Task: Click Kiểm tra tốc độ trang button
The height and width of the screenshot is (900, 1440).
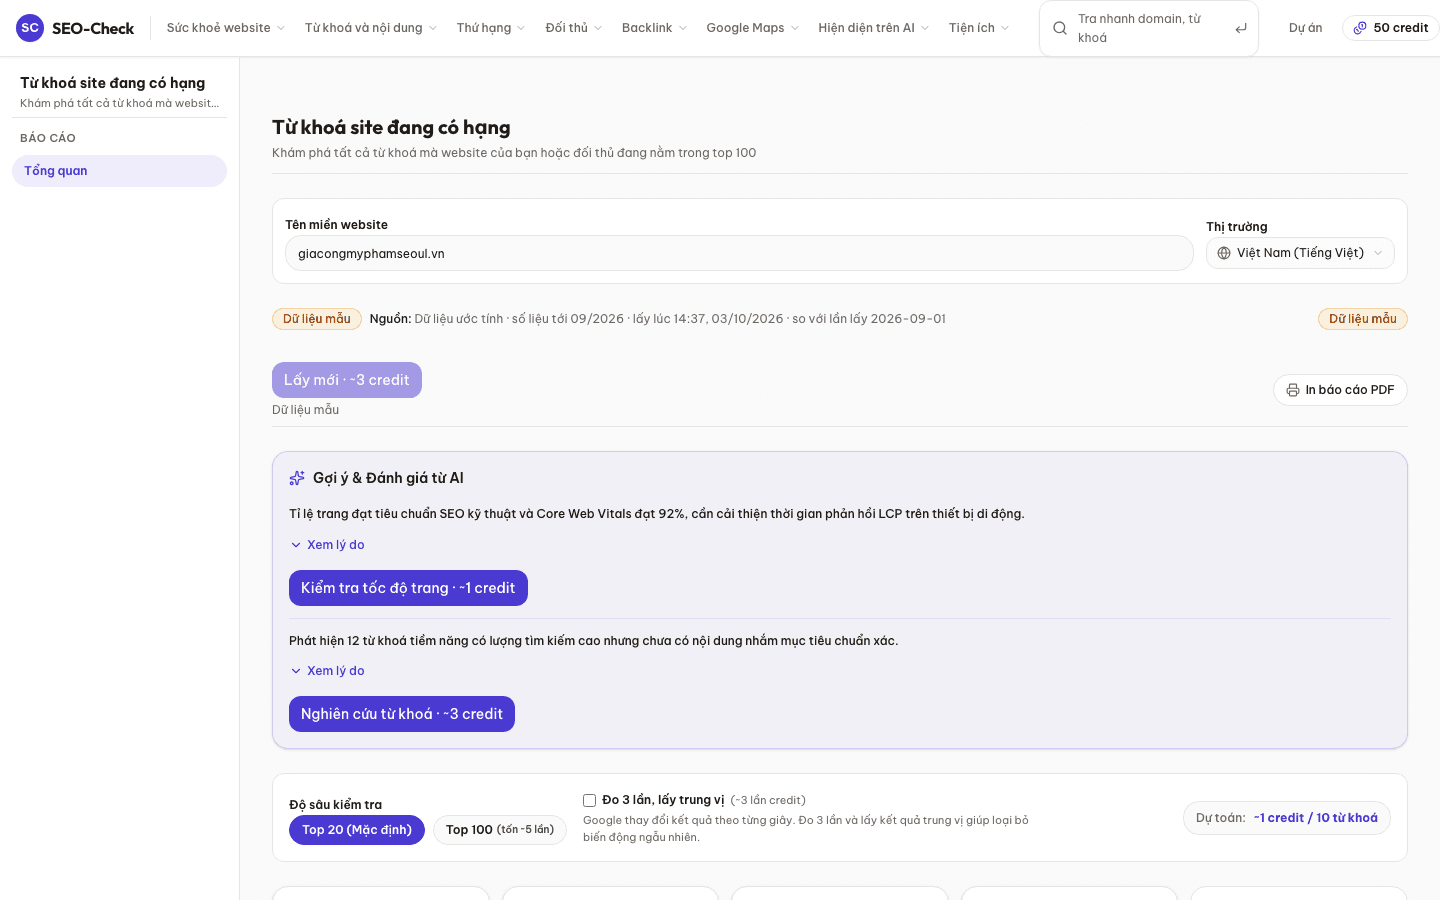Action: coord(408,588)
